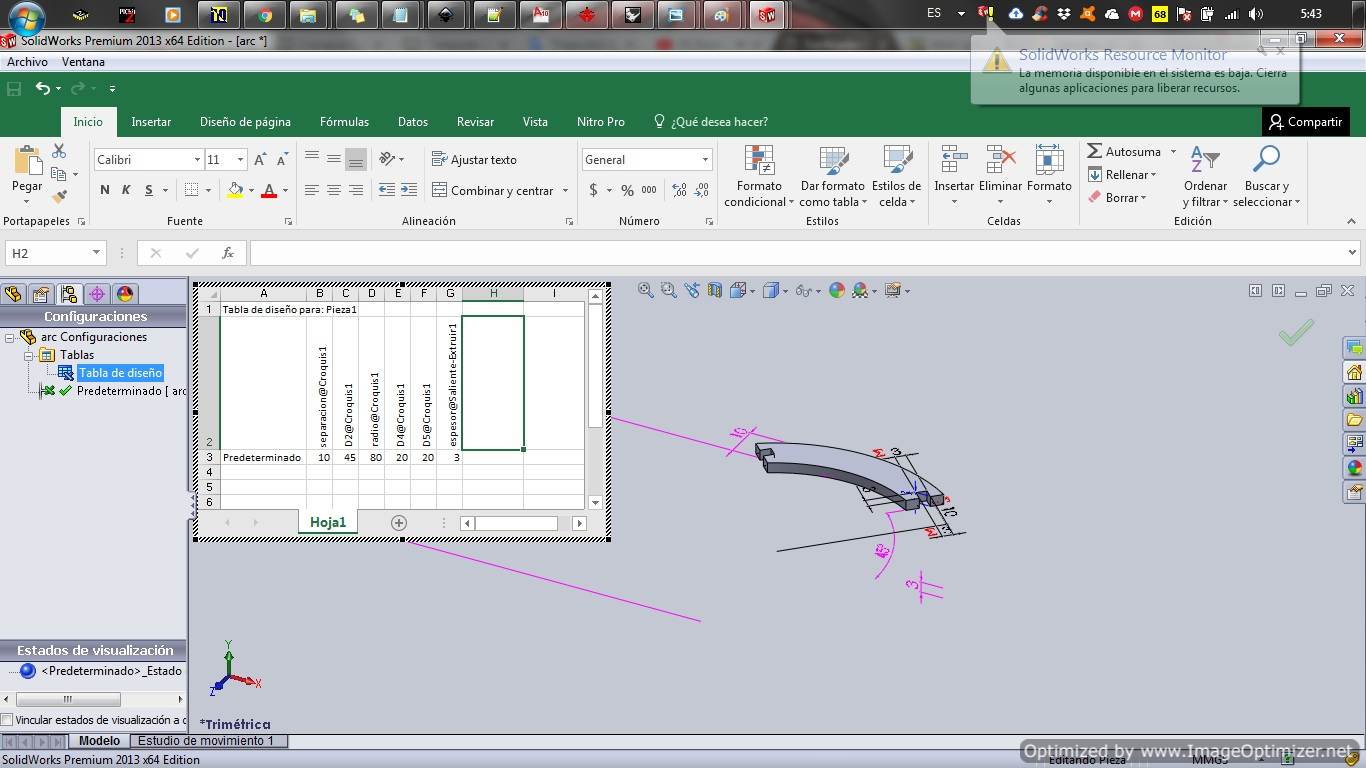
Task: Open the Calibri font name dropdown
Action: coord(197,159)
